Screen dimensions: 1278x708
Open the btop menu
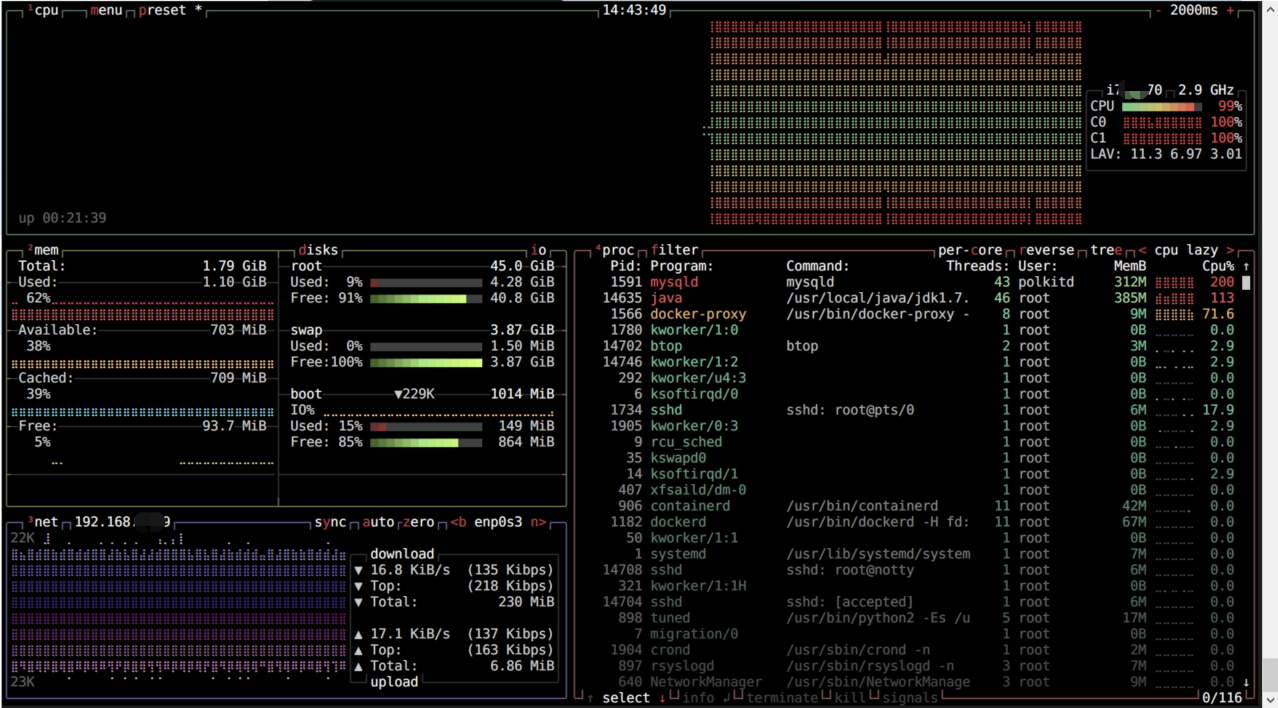106,10
